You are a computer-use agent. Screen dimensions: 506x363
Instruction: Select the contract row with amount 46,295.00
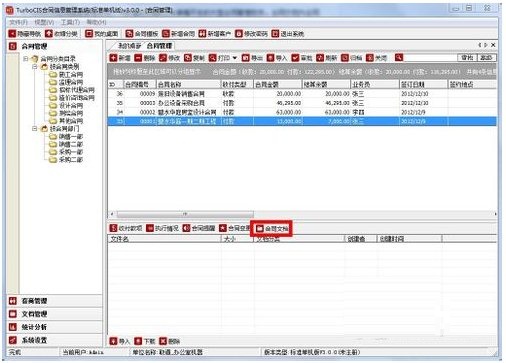[x=302, y=103]
